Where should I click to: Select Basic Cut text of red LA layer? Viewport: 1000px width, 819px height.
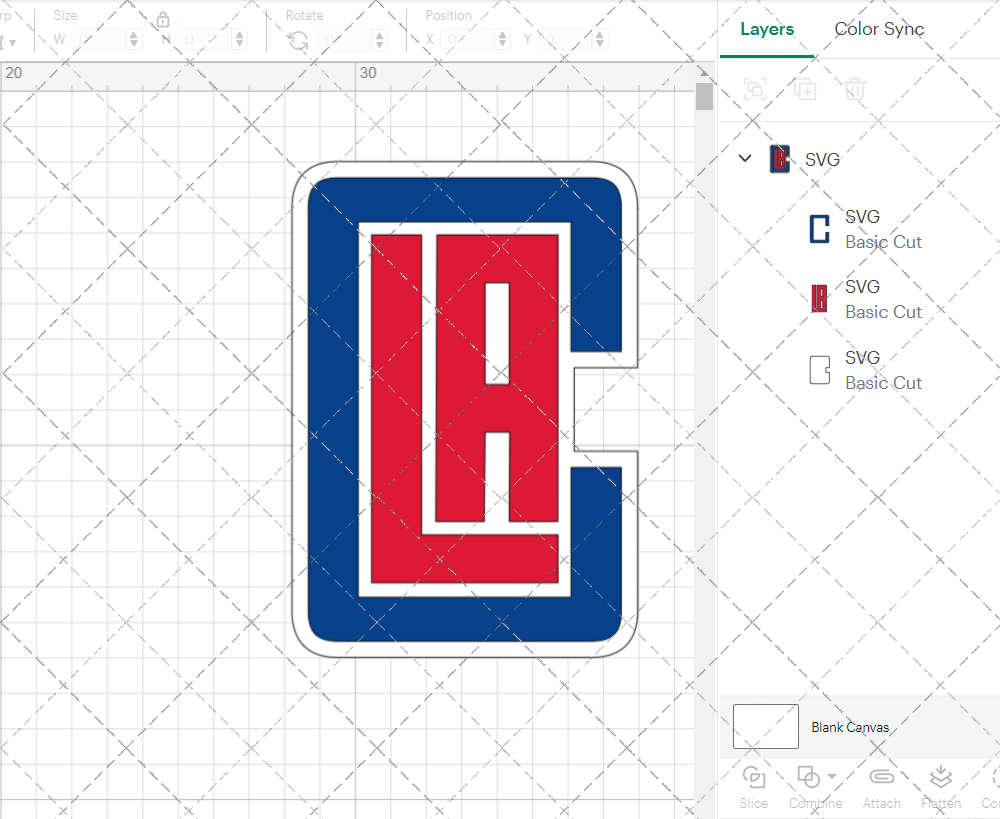[x=883, y=312]
